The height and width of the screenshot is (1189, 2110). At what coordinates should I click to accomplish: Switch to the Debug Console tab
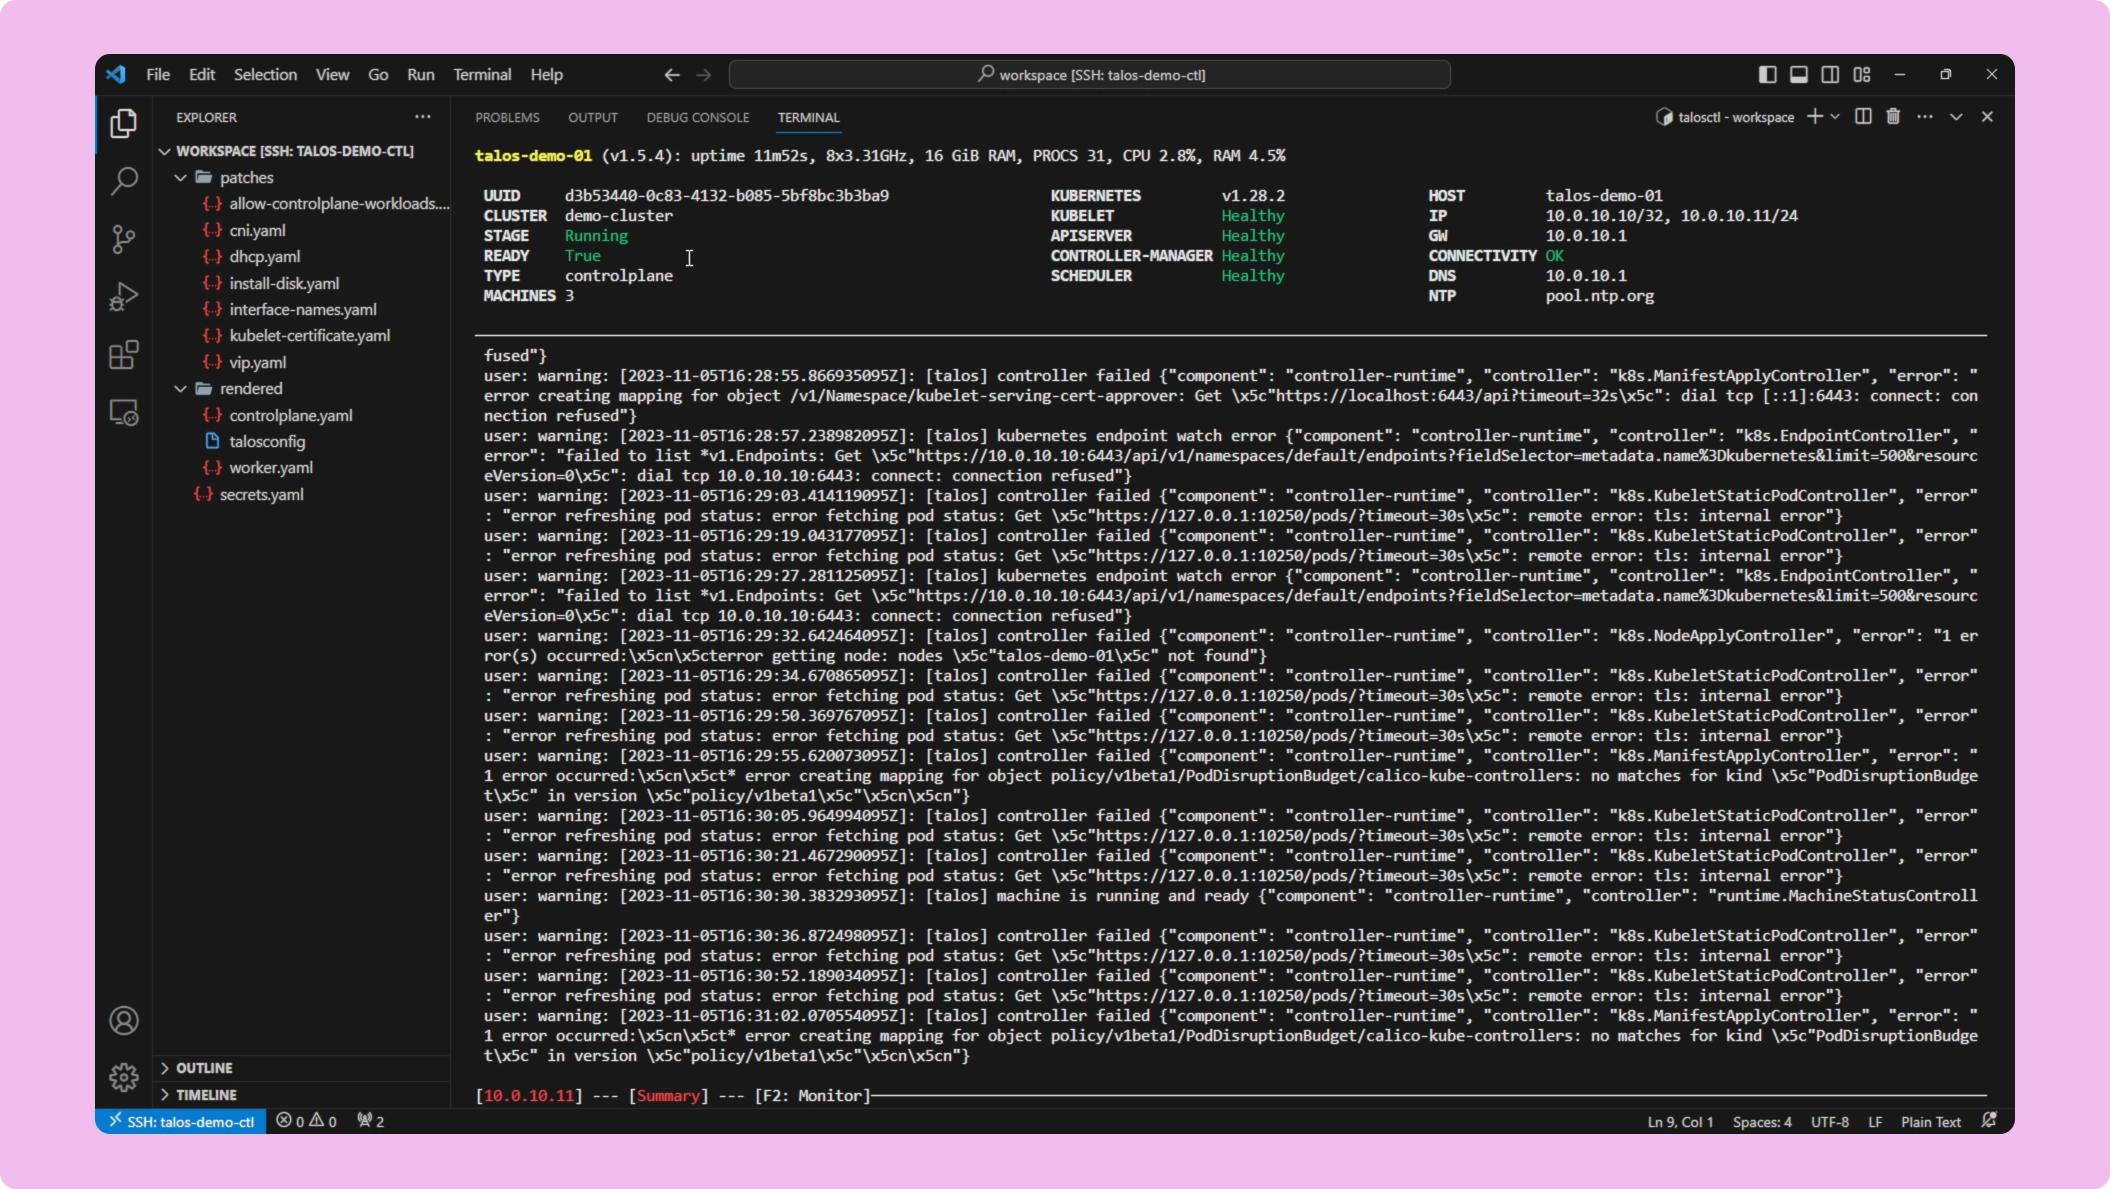pos(697,117)
